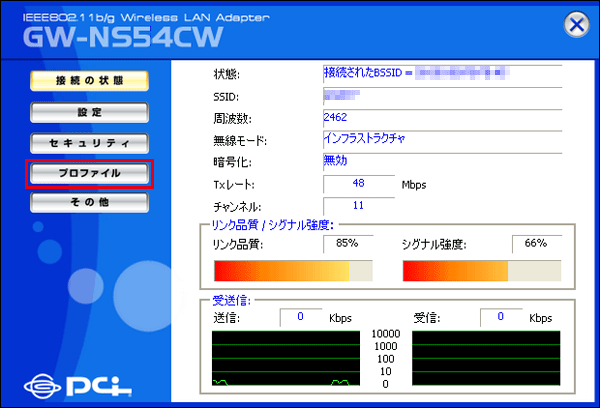This screenshot has width=600, height=408.
Task: Click the Txレート value 48
Action: [359, 183]
